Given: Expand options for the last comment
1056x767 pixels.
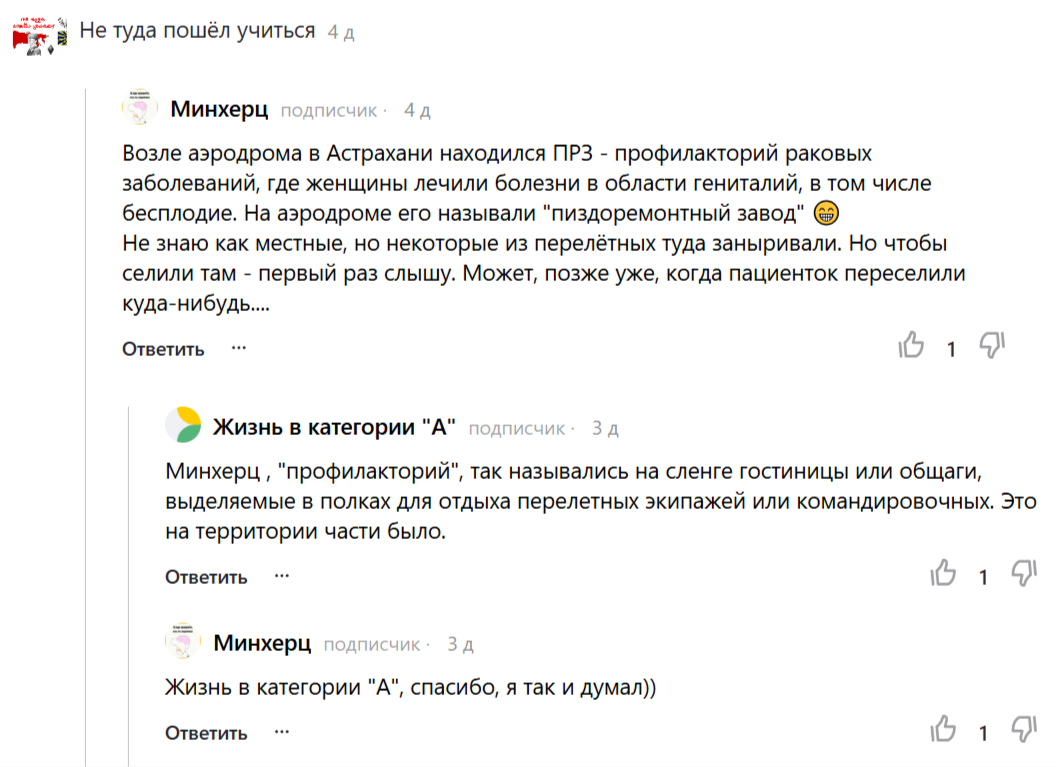Looking at the screenshot, I should click(281, 733).
